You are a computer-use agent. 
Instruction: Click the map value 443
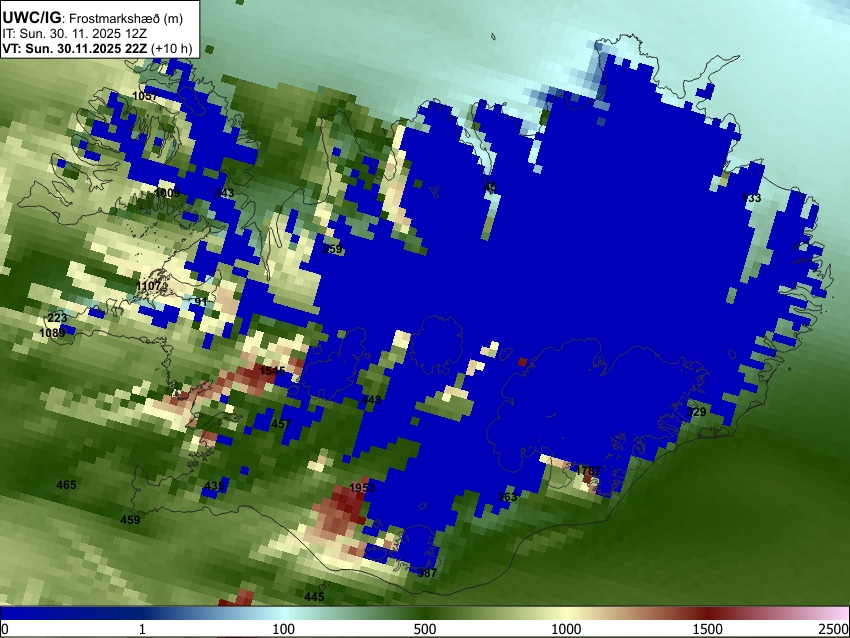coord(371,400)
